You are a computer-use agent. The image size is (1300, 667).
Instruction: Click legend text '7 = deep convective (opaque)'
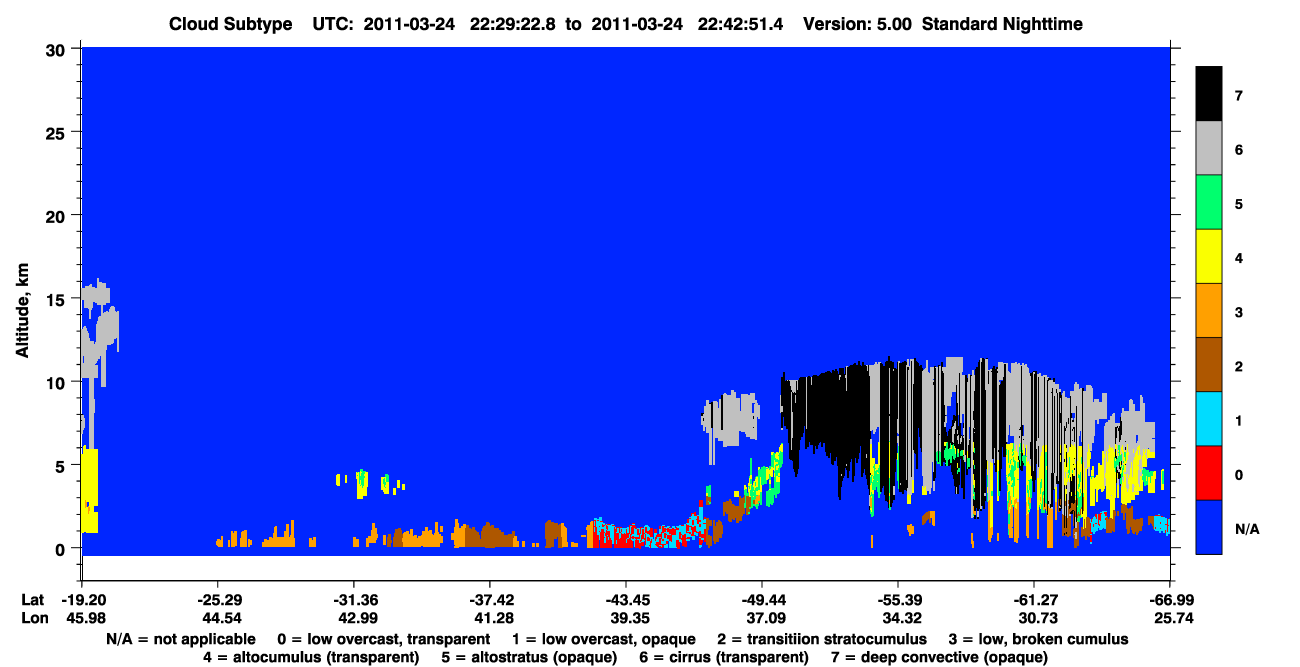(939, 658)
